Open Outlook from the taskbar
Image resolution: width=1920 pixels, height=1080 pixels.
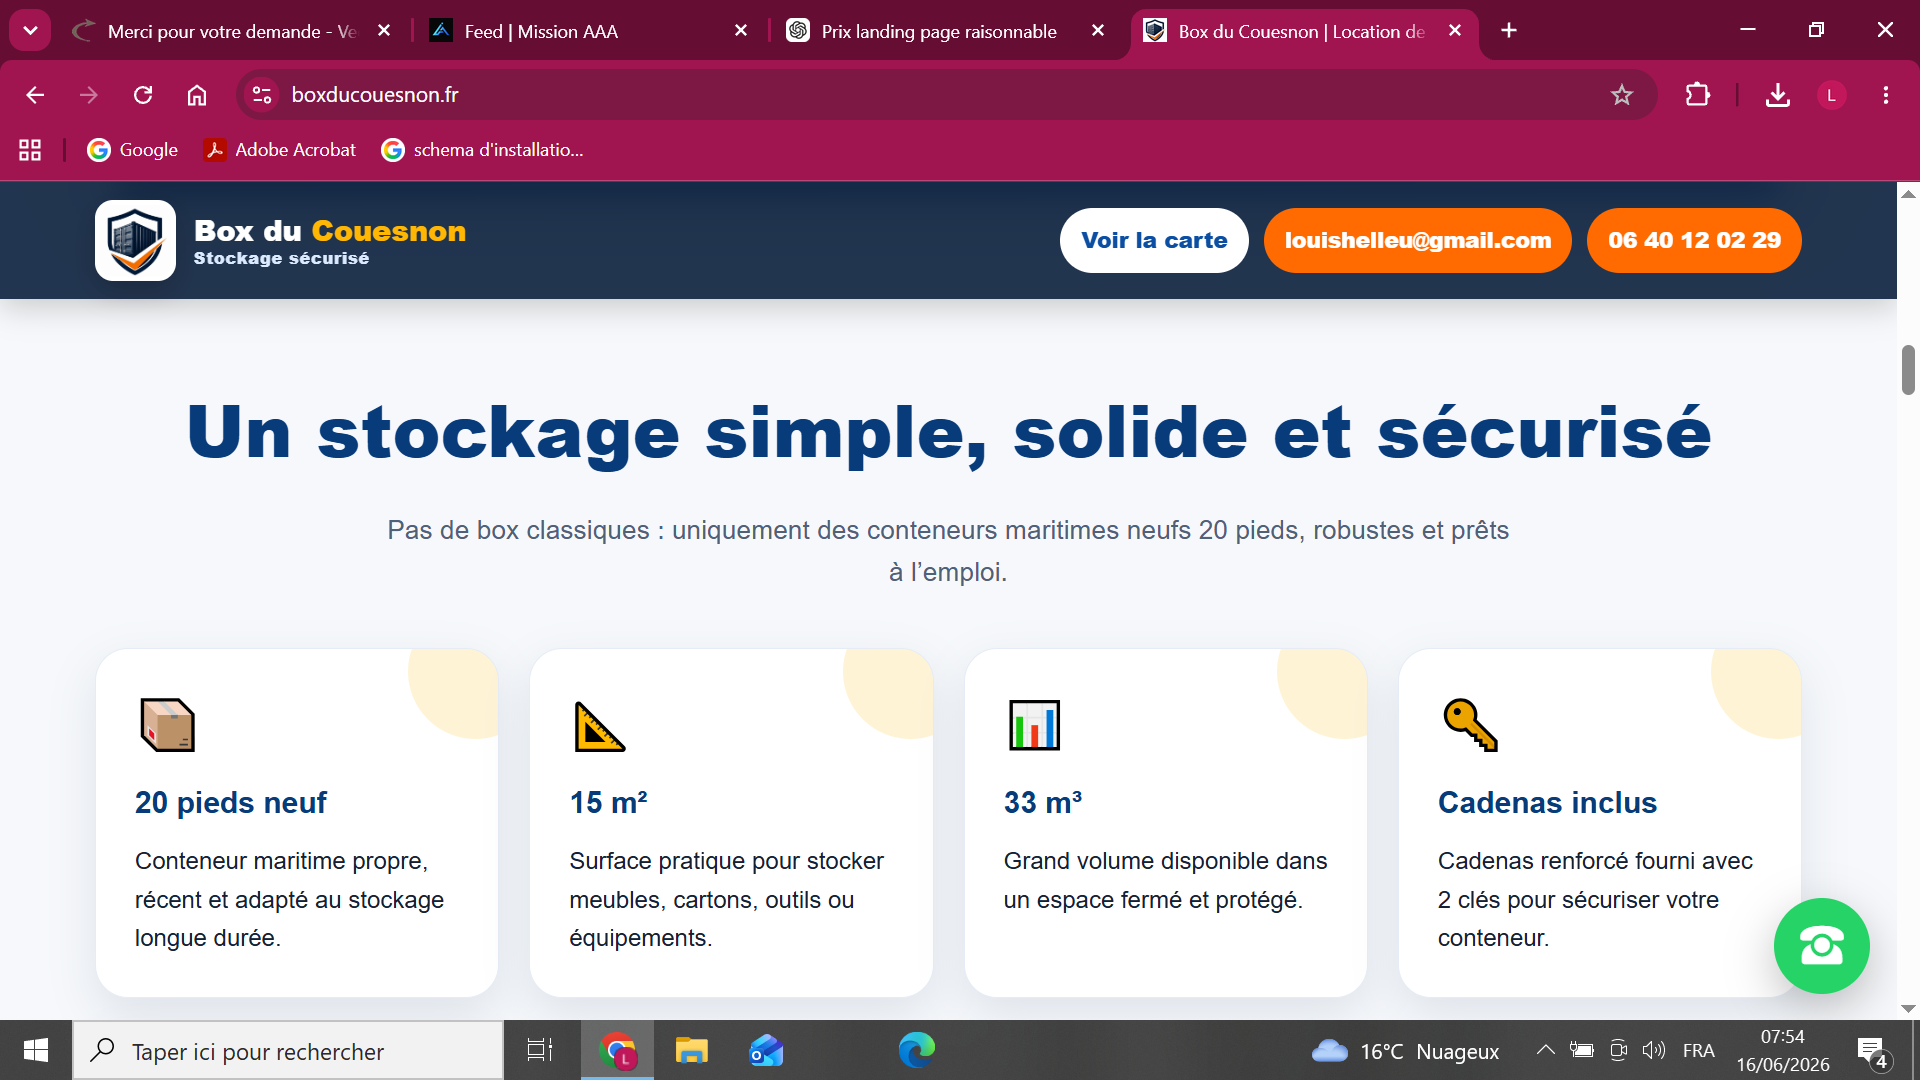[x=766, y=1050]
